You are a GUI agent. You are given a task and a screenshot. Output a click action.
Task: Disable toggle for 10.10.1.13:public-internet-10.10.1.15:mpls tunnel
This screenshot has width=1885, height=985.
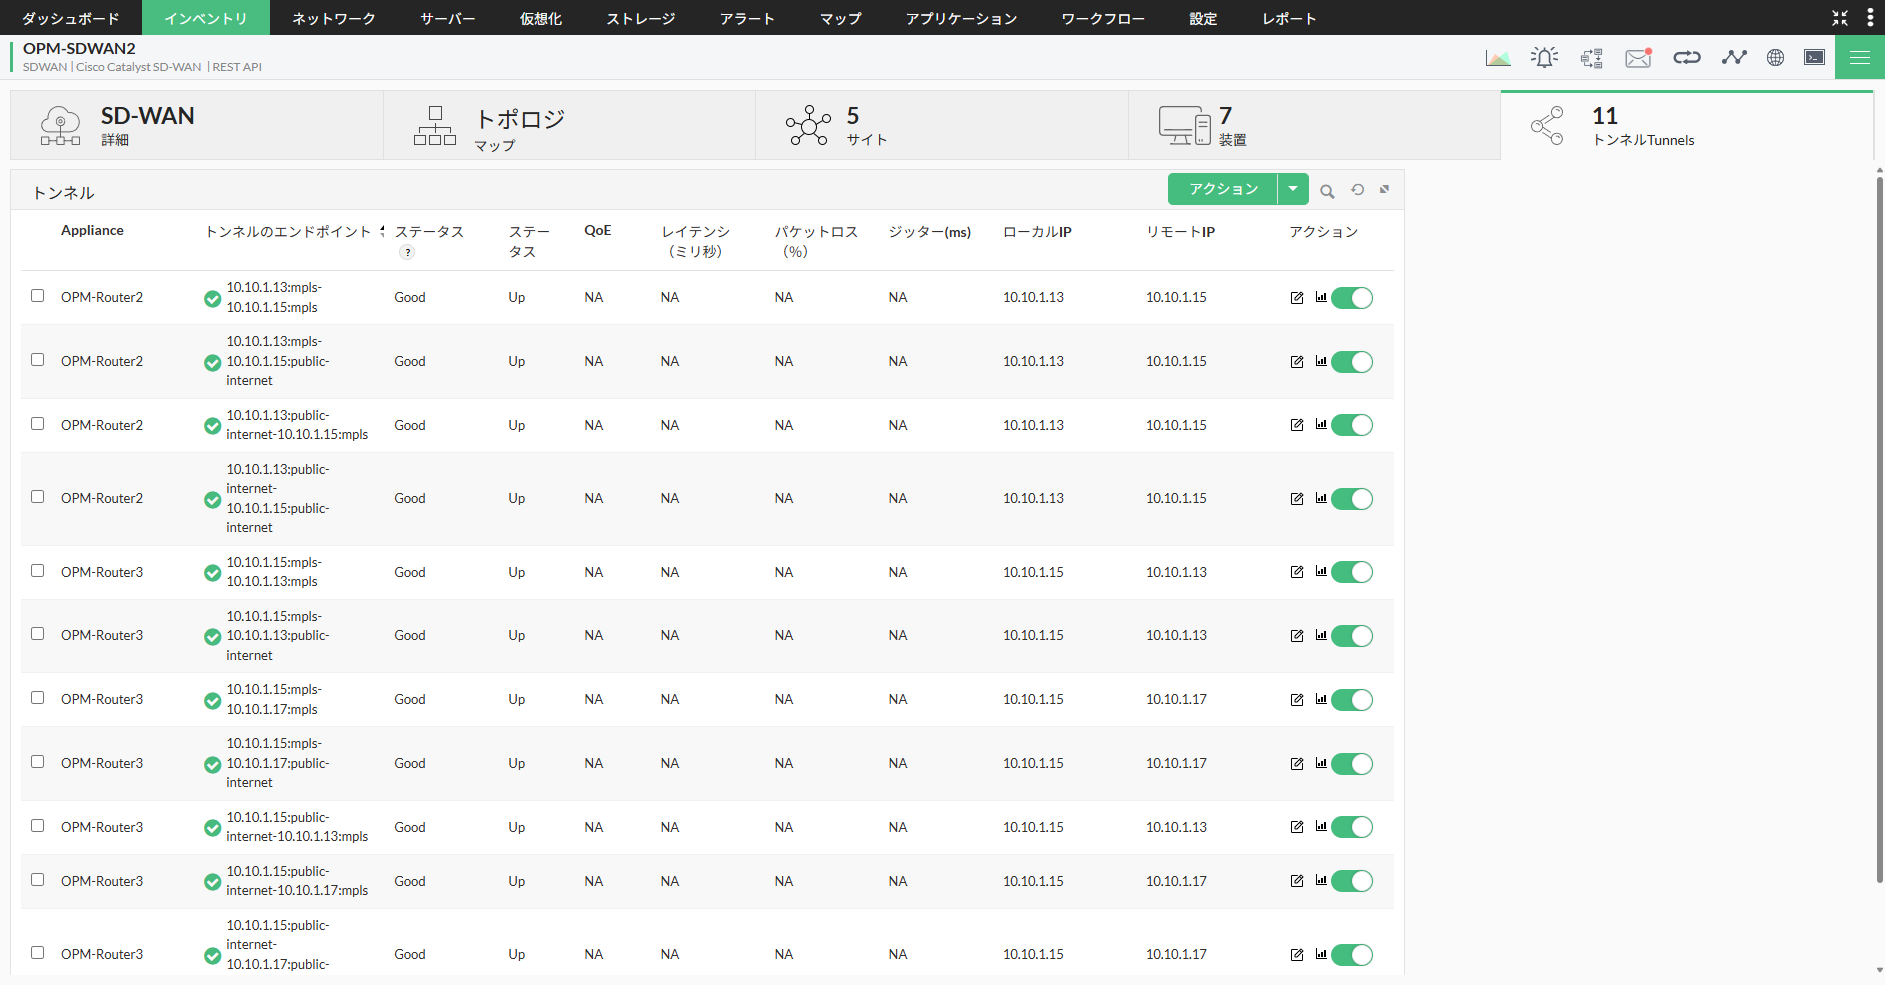click(x=1352, y=425)
